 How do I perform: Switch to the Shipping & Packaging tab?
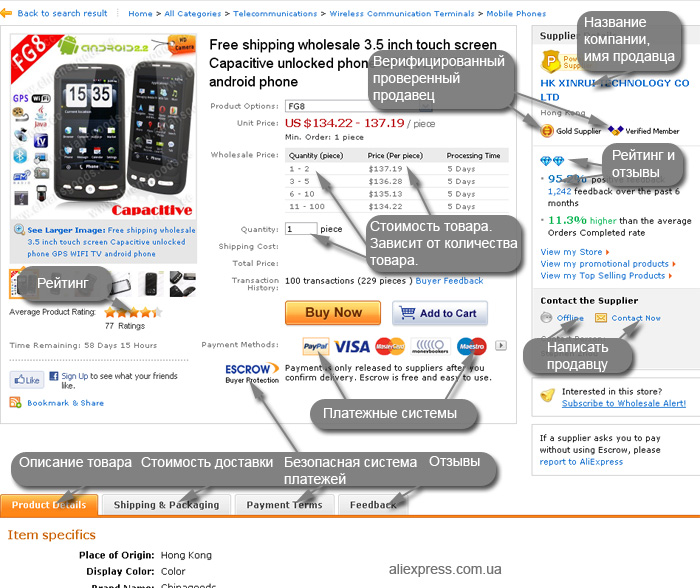click(x=167, y=505)
